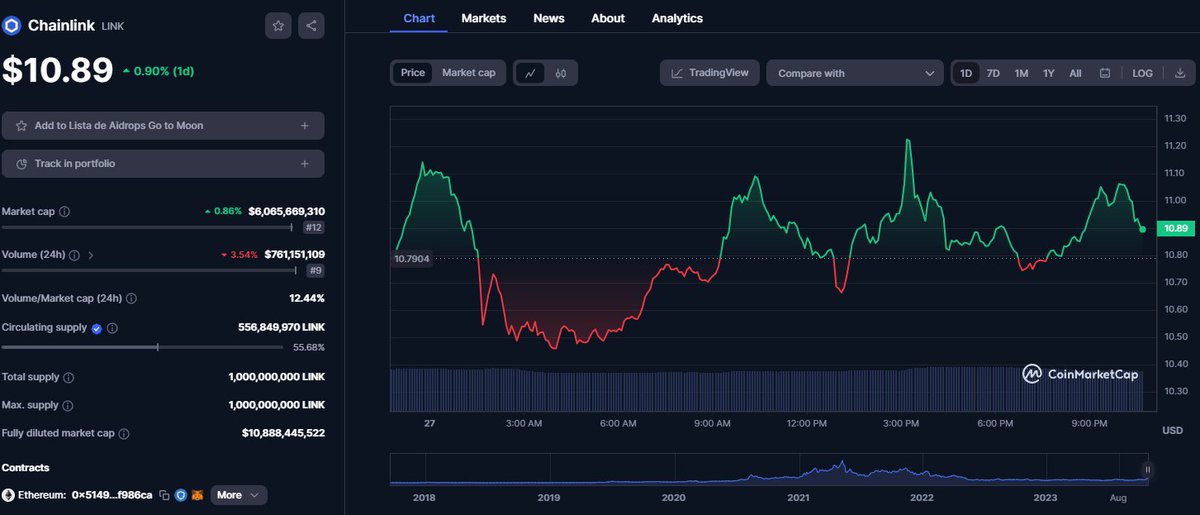This screenshot has height=515, width=1200.
Task: Show the Max. supply info icon
Action: pos(67,405)
